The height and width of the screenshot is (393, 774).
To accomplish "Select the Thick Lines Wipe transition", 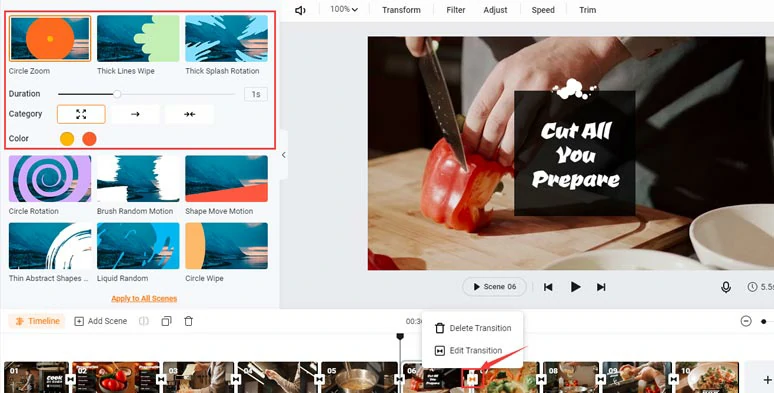I will tap(138, 39).
